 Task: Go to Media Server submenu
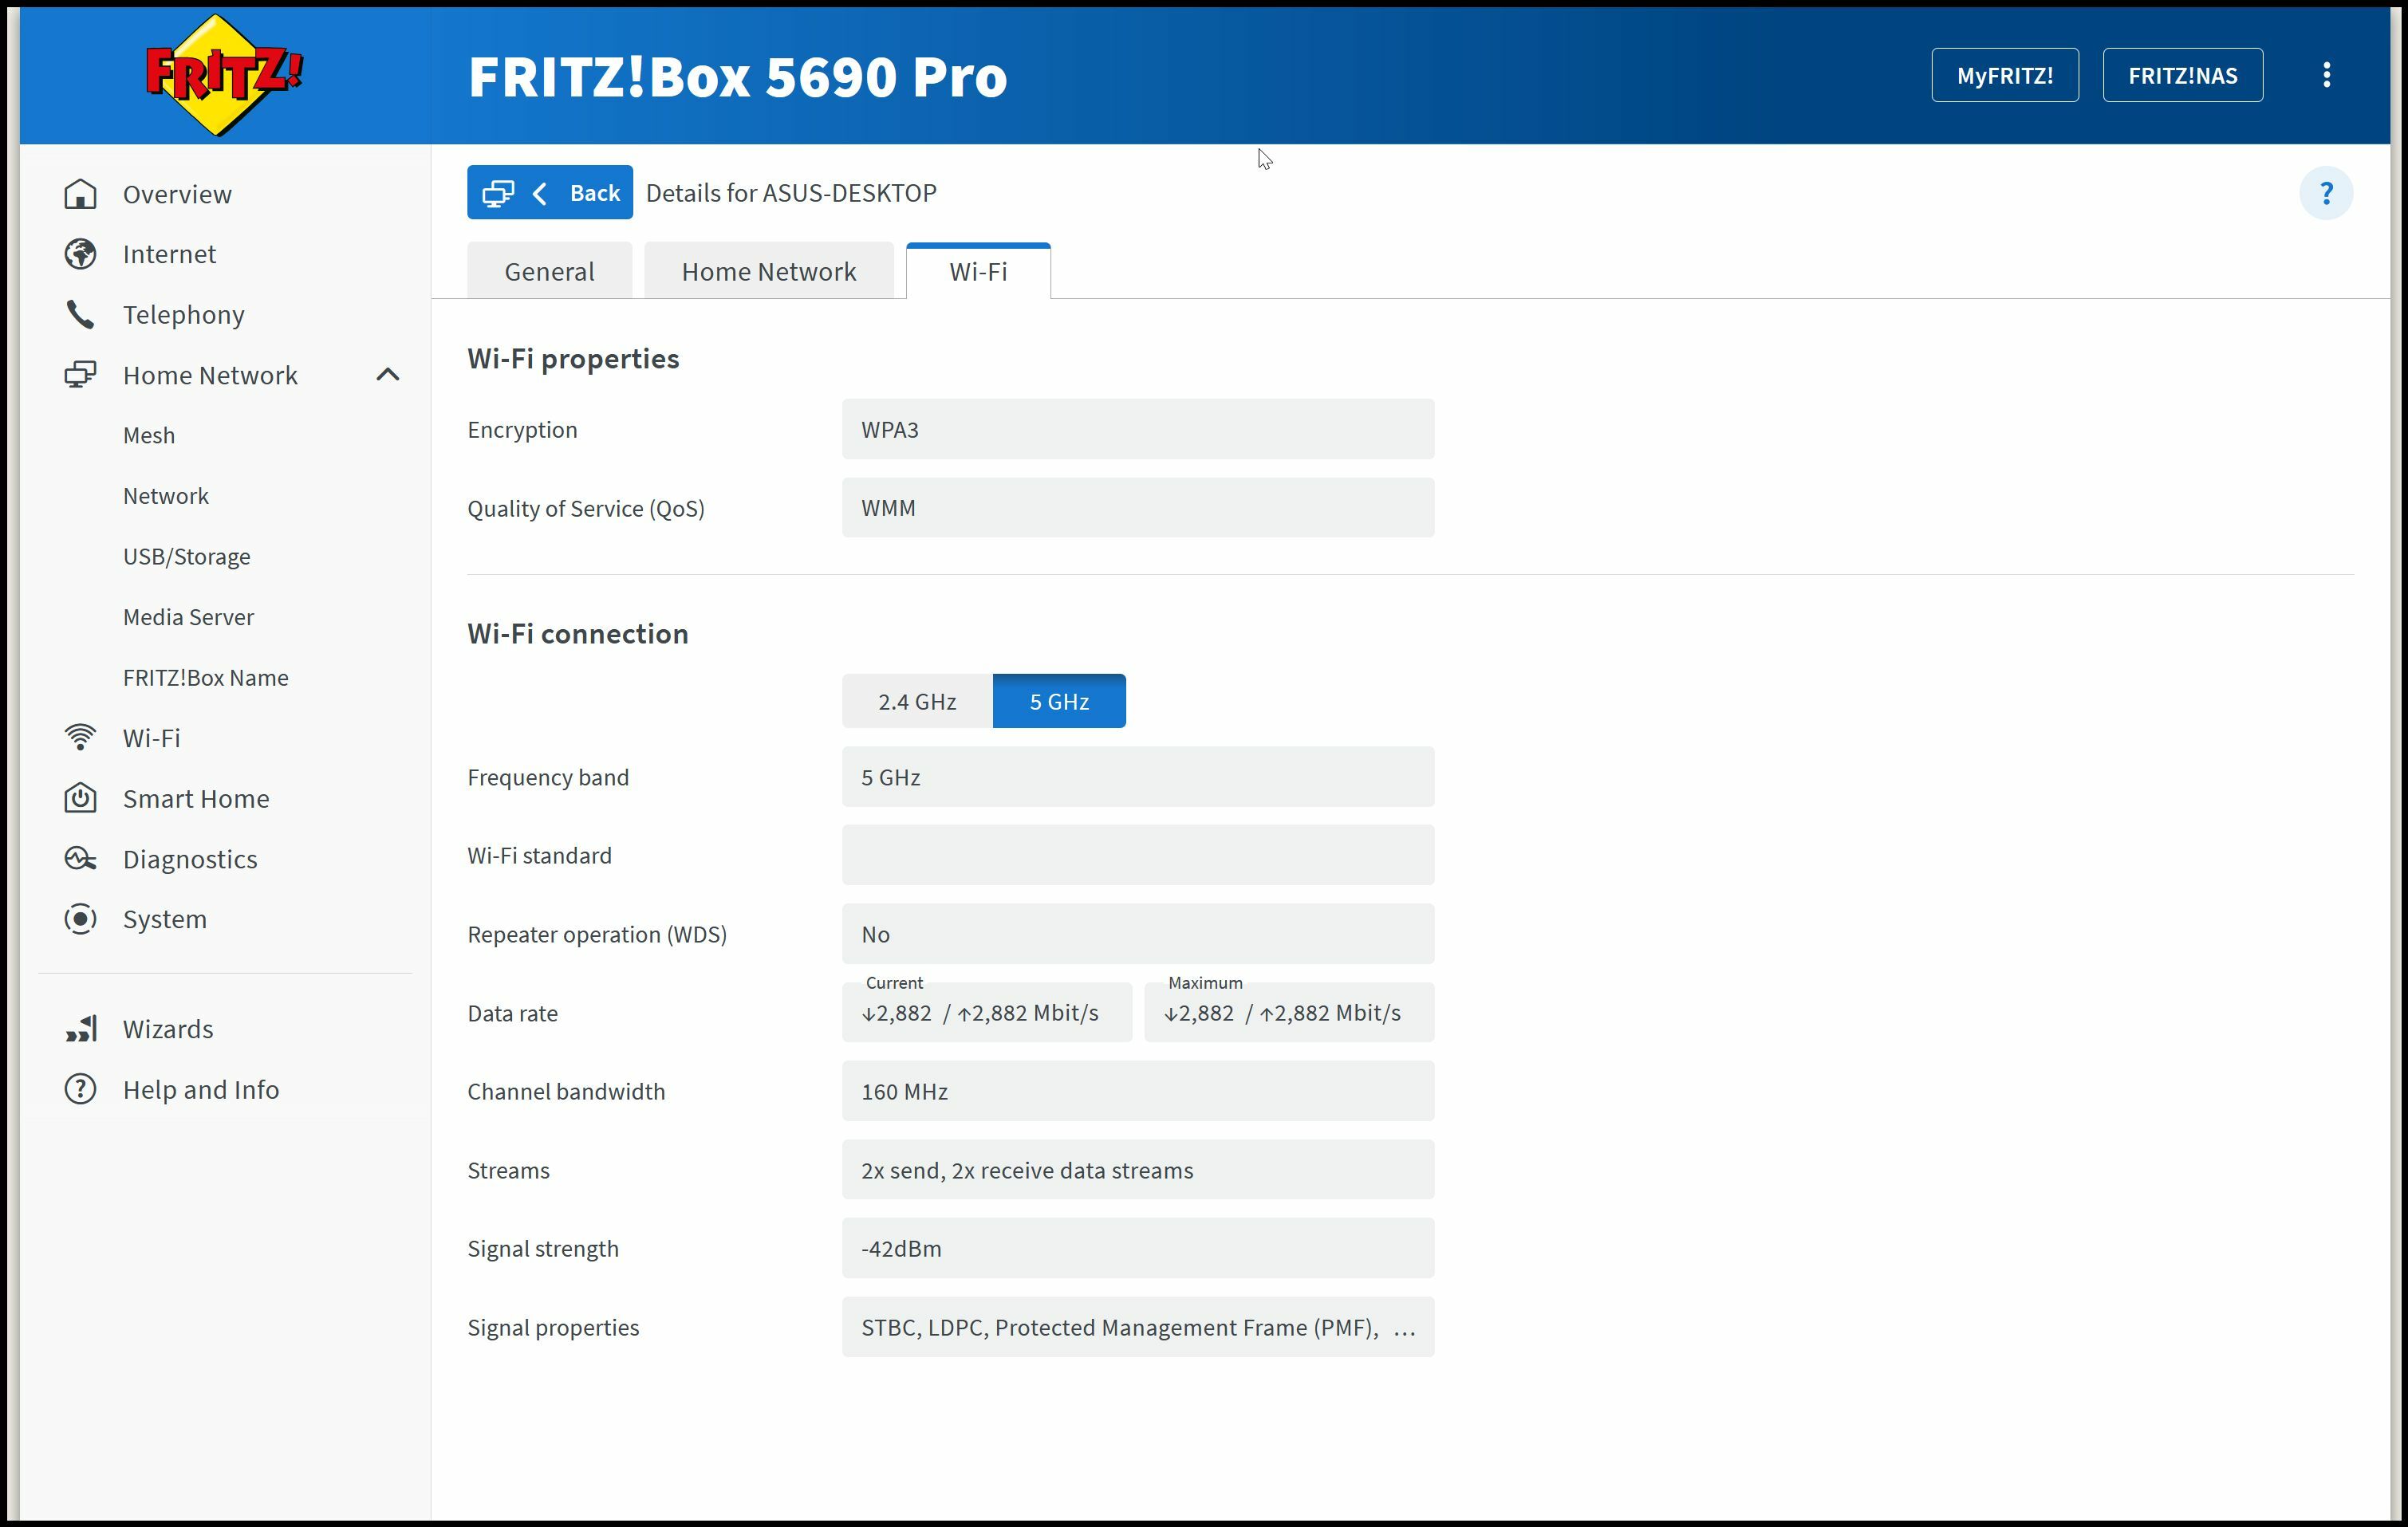tap(189, 617)
